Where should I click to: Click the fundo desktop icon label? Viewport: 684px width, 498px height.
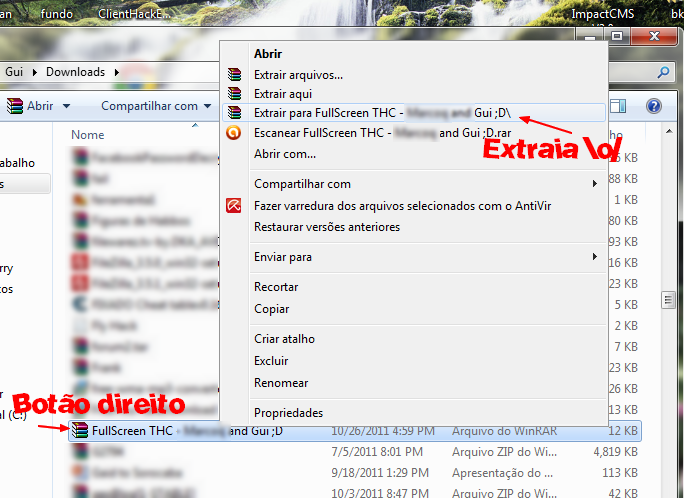click(57, 14)
